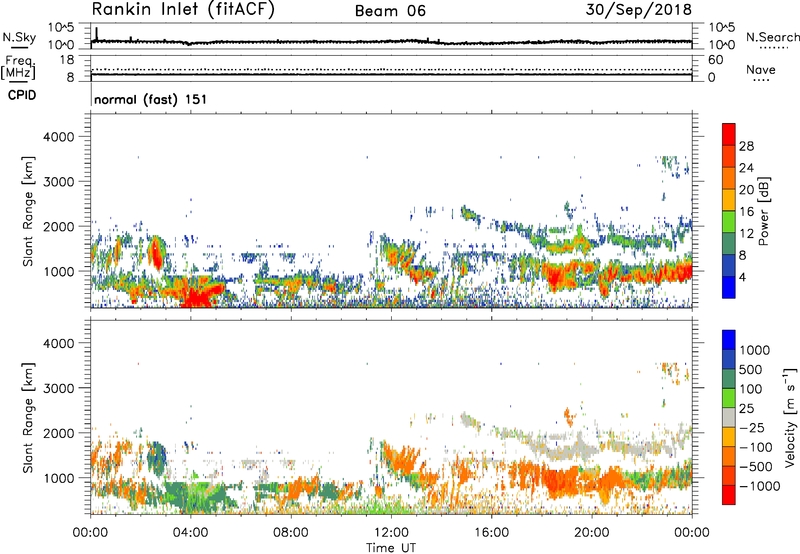Click the 'Velocity [m s⁻¹]' color bar label

coord(790,417)
